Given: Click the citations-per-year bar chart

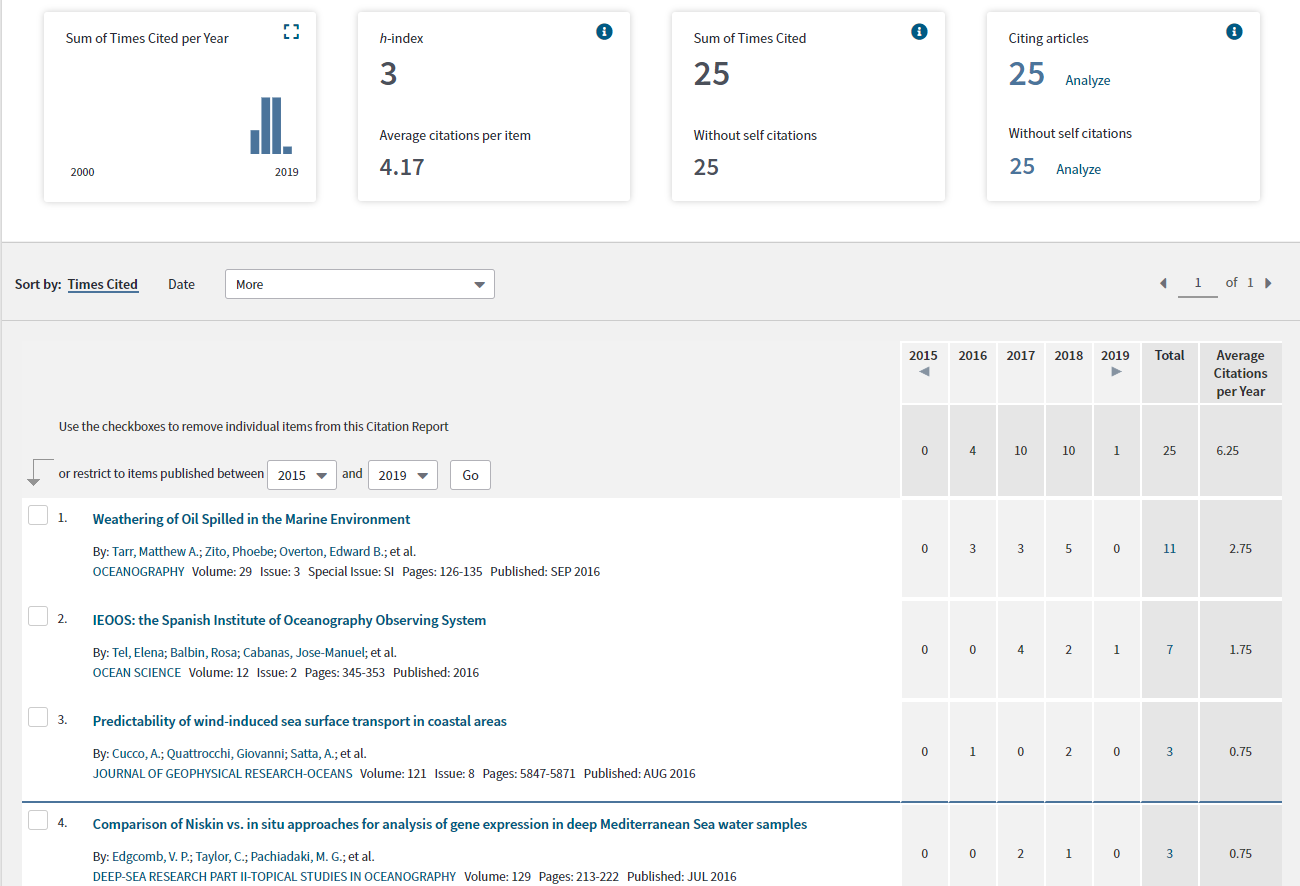Looking at the screenshot, I should click(x=271, y=126).
